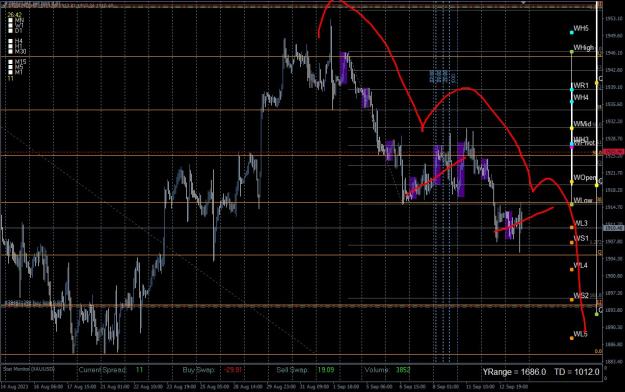Click the Sell Swap label
The height and width of the screenshot is (392, 625).
pyautogui.click(x=292, y=370)
